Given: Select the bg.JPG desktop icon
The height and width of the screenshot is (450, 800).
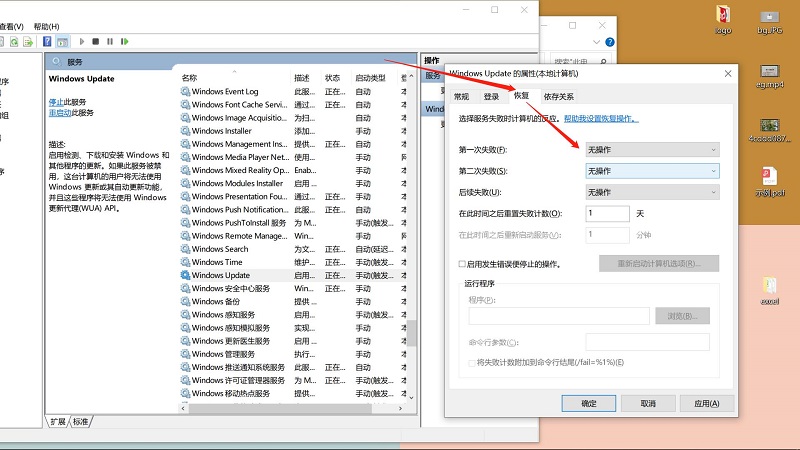Looking at the screenshot, I should pyautogui.click(x=769, y=22).
